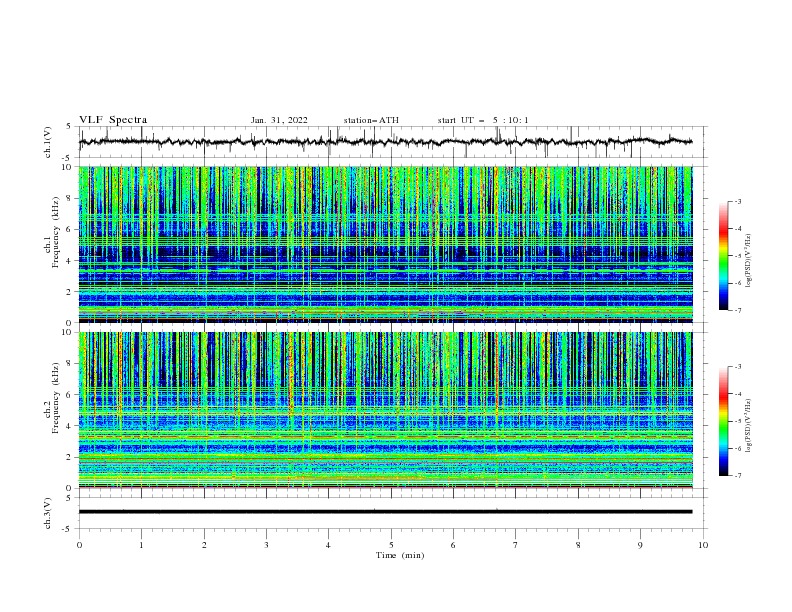Click the '-7' label on lower colorbar

(x=737, y=476)
